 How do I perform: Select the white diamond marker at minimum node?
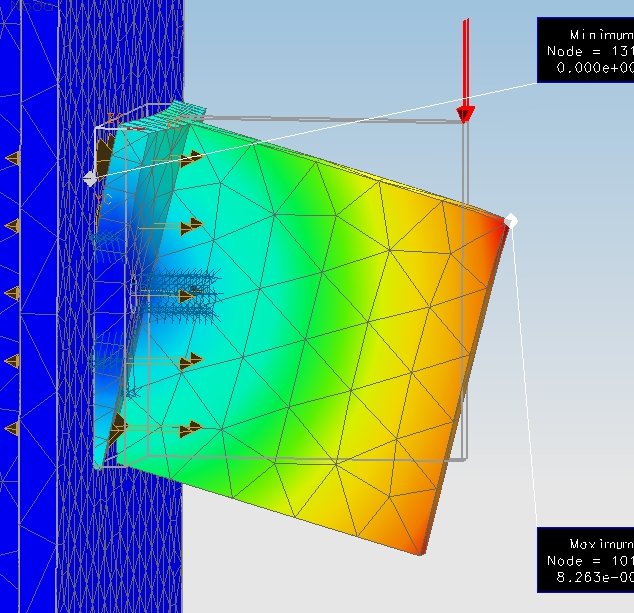coord(90,178)
